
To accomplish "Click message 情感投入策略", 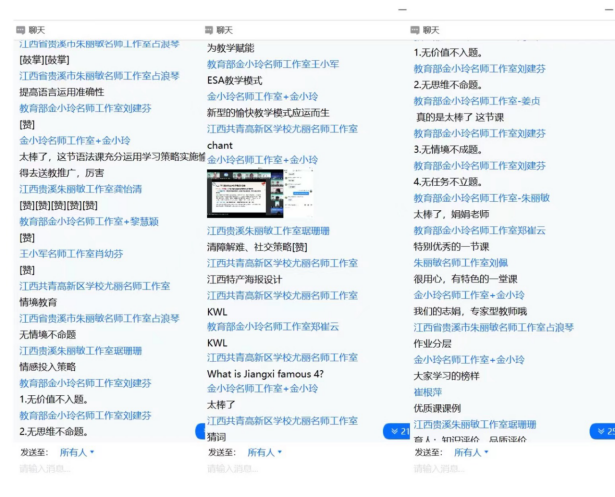I will click(x=47, y=367).
